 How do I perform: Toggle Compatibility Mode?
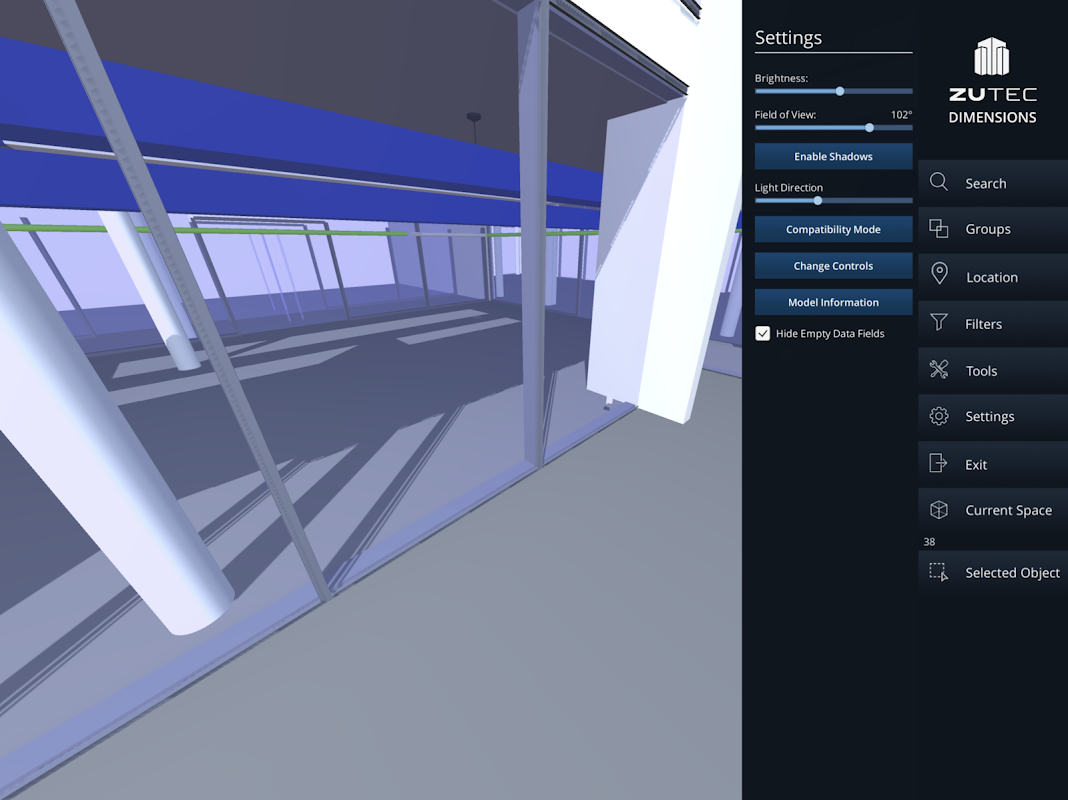[x=833, y=229]
